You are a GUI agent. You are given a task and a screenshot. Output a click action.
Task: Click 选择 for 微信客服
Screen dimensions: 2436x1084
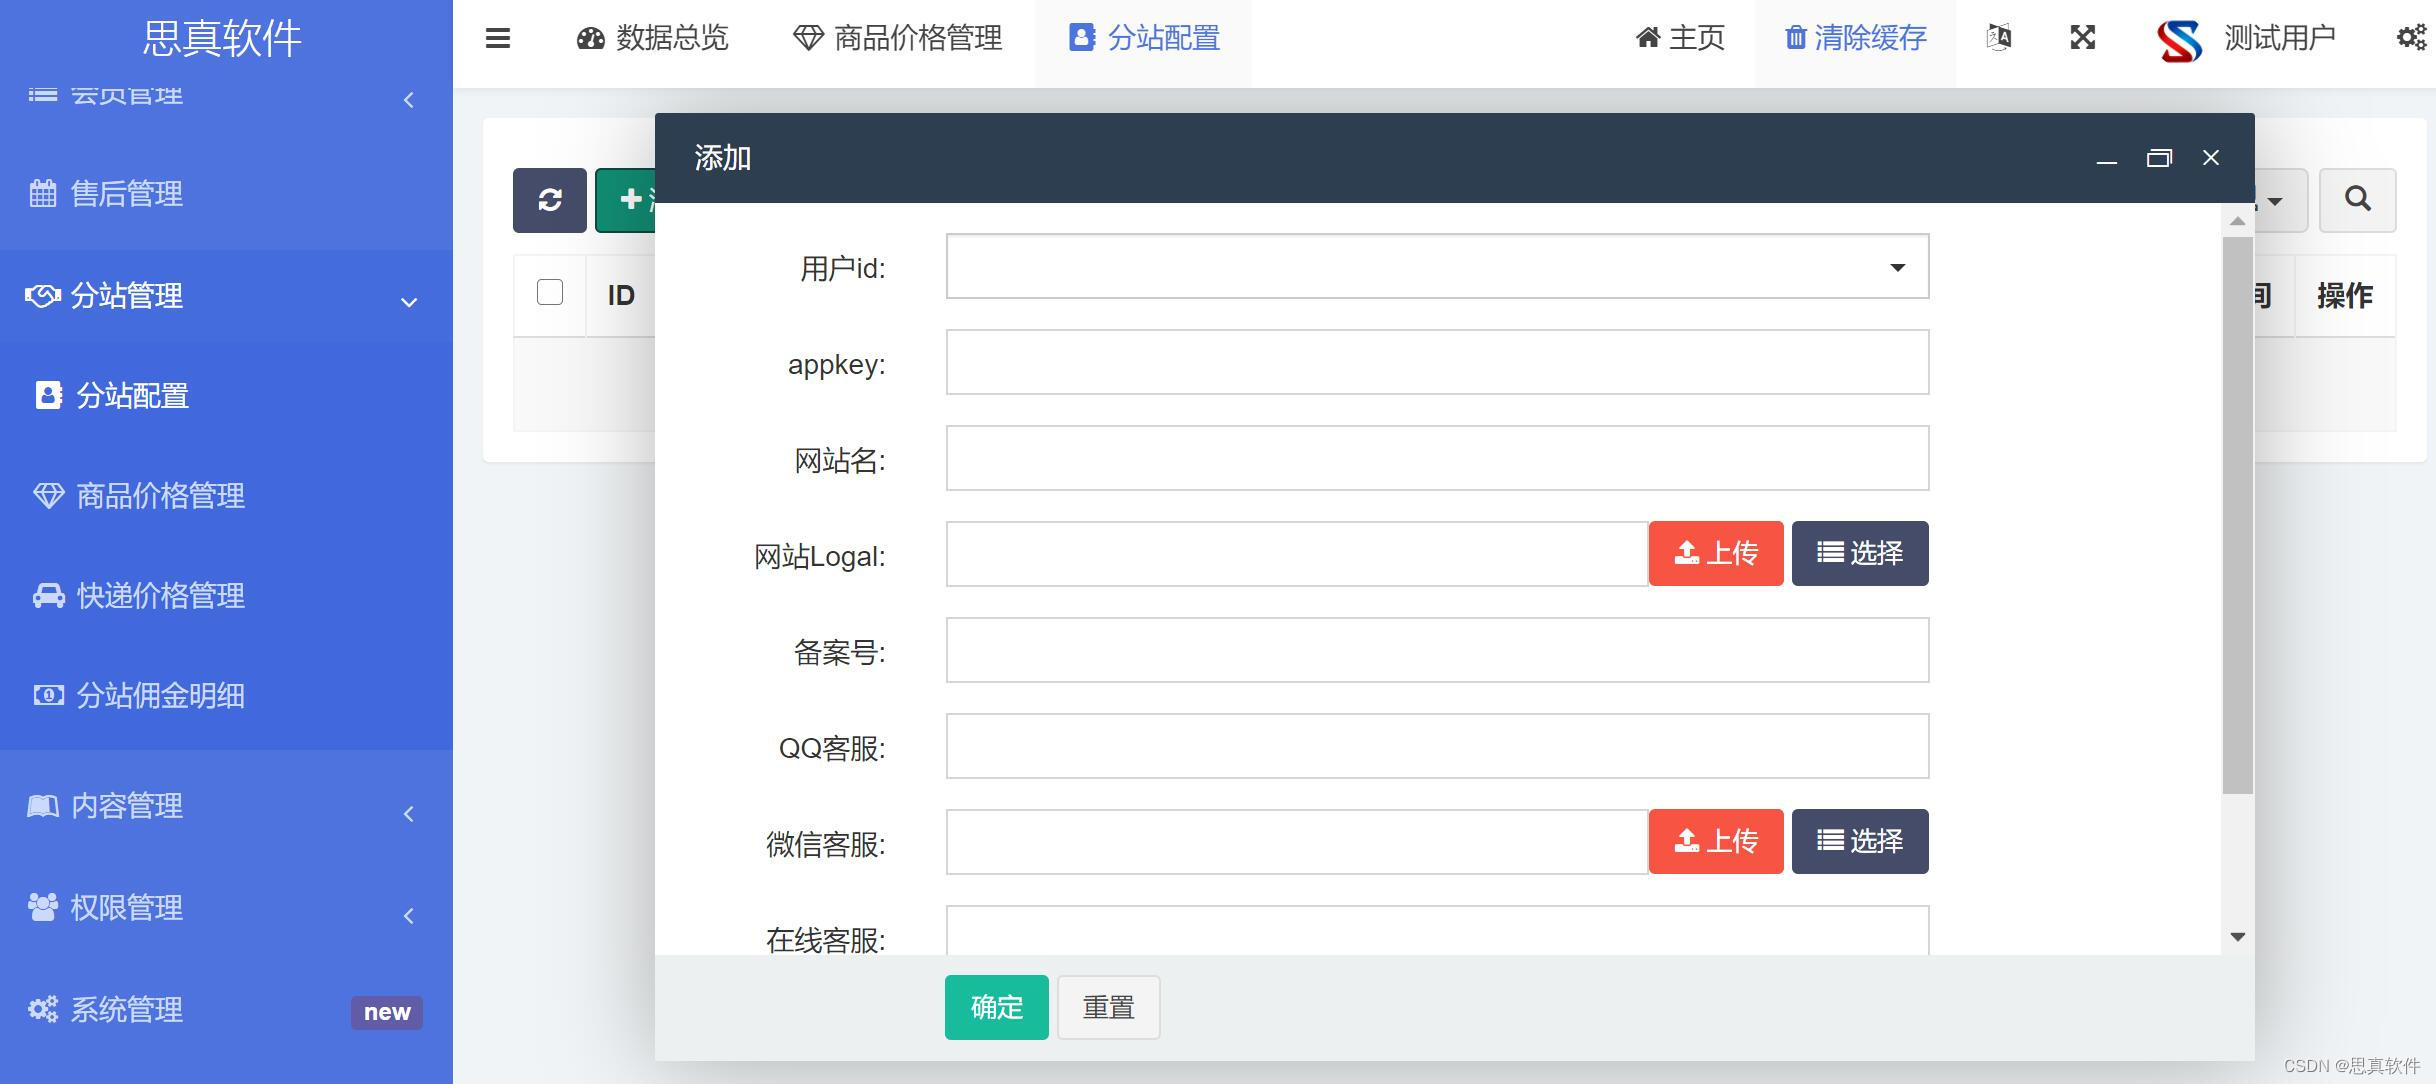(1860, 841)
